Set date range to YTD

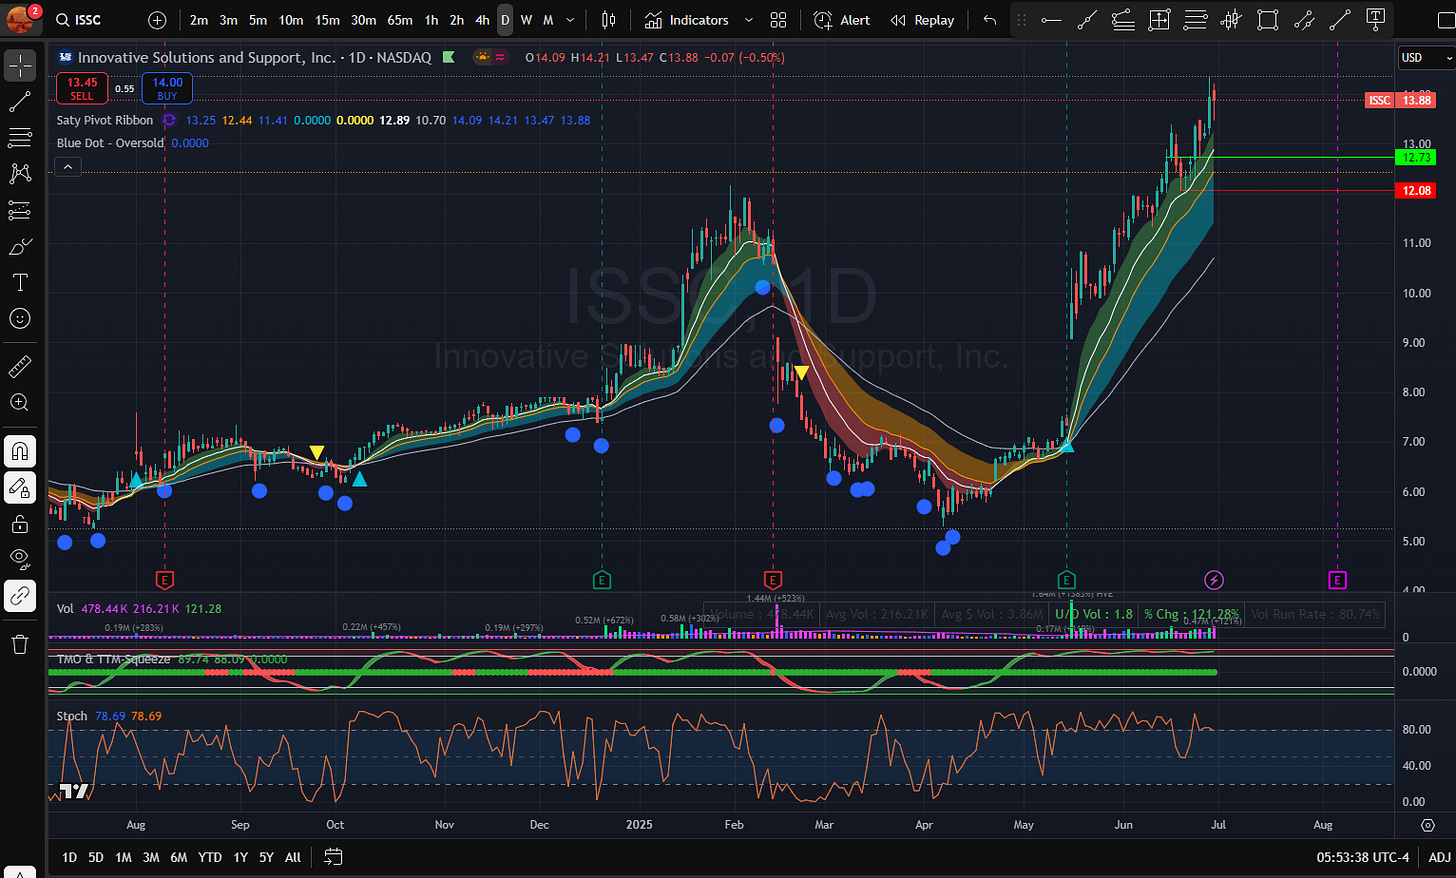pyautogui.click(x=210, y=857)
